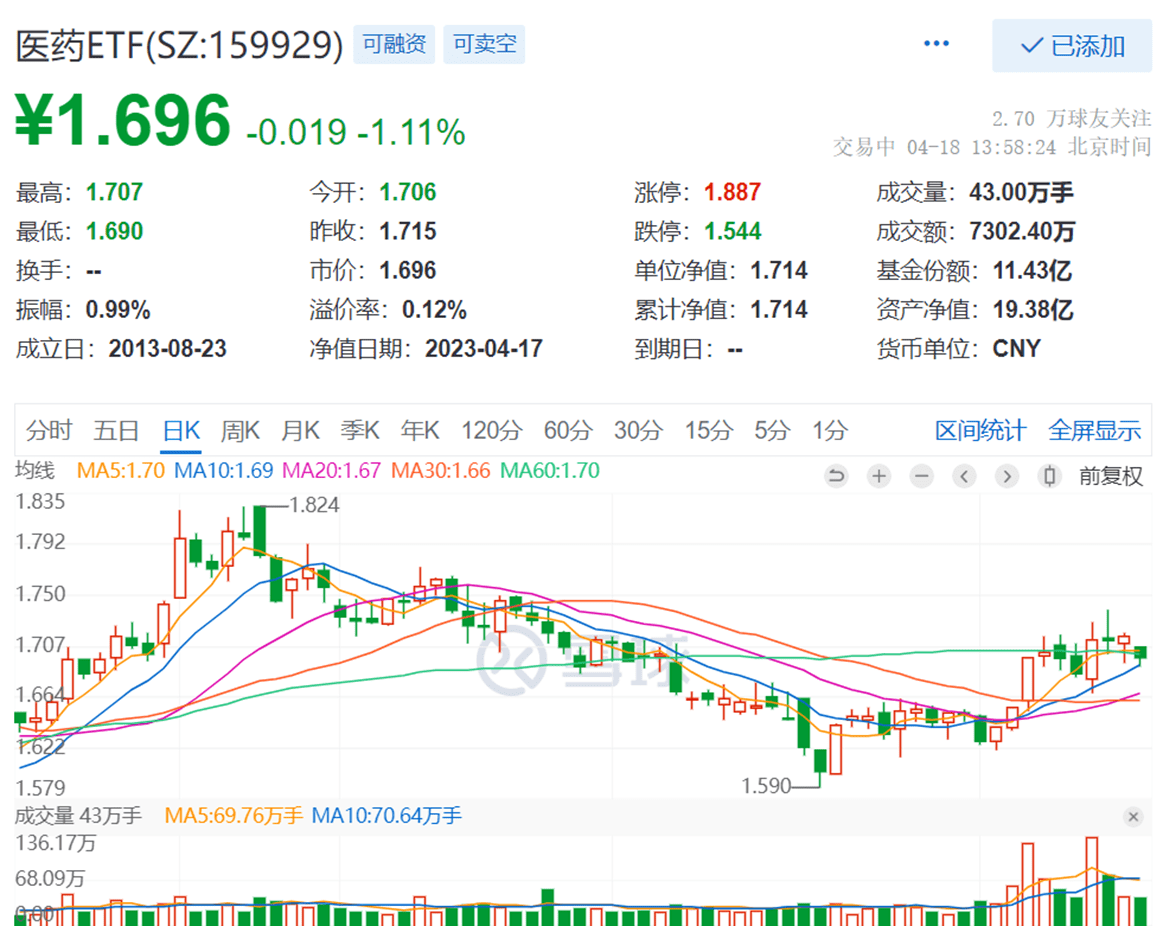Pan the chart left using the arrow icon
The height and width of the screenshot is (926, 1163).
pyautogui.click(x=964, y=477)
